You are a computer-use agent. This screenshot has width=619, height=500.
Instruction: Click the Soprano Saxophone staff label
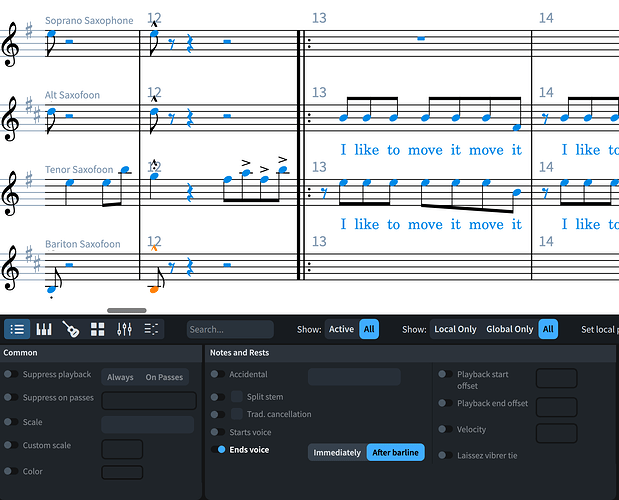[89, 20]
